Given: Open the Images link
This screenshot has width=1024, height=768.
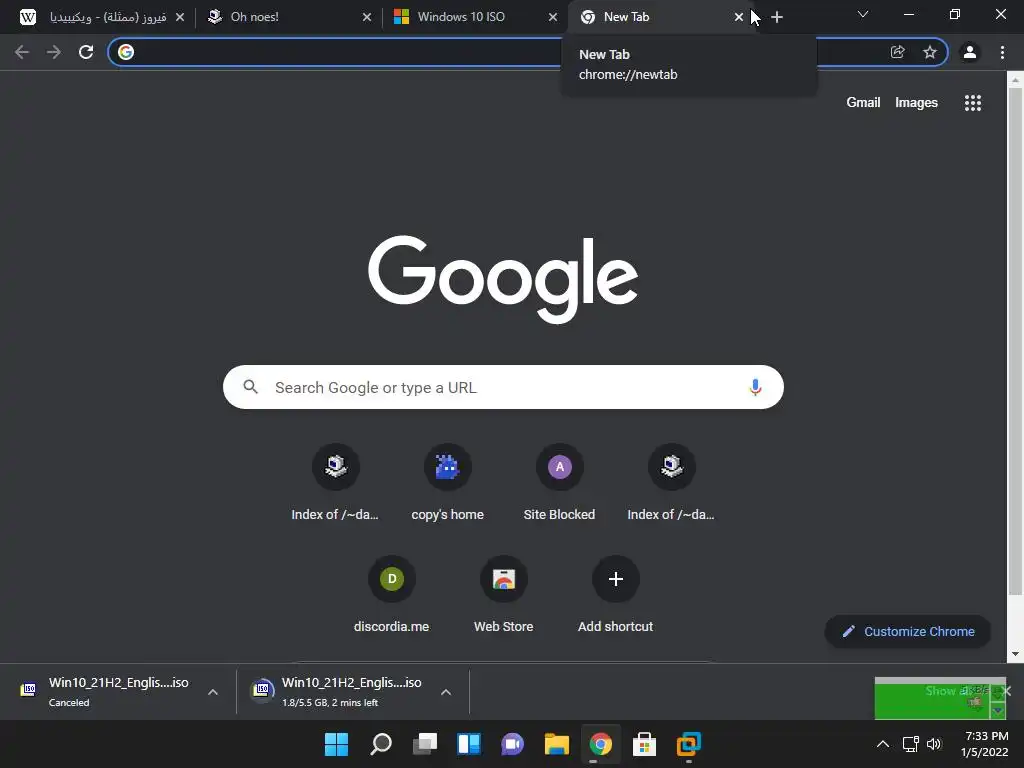Looking at the screenshot, I should click(916, 103).
